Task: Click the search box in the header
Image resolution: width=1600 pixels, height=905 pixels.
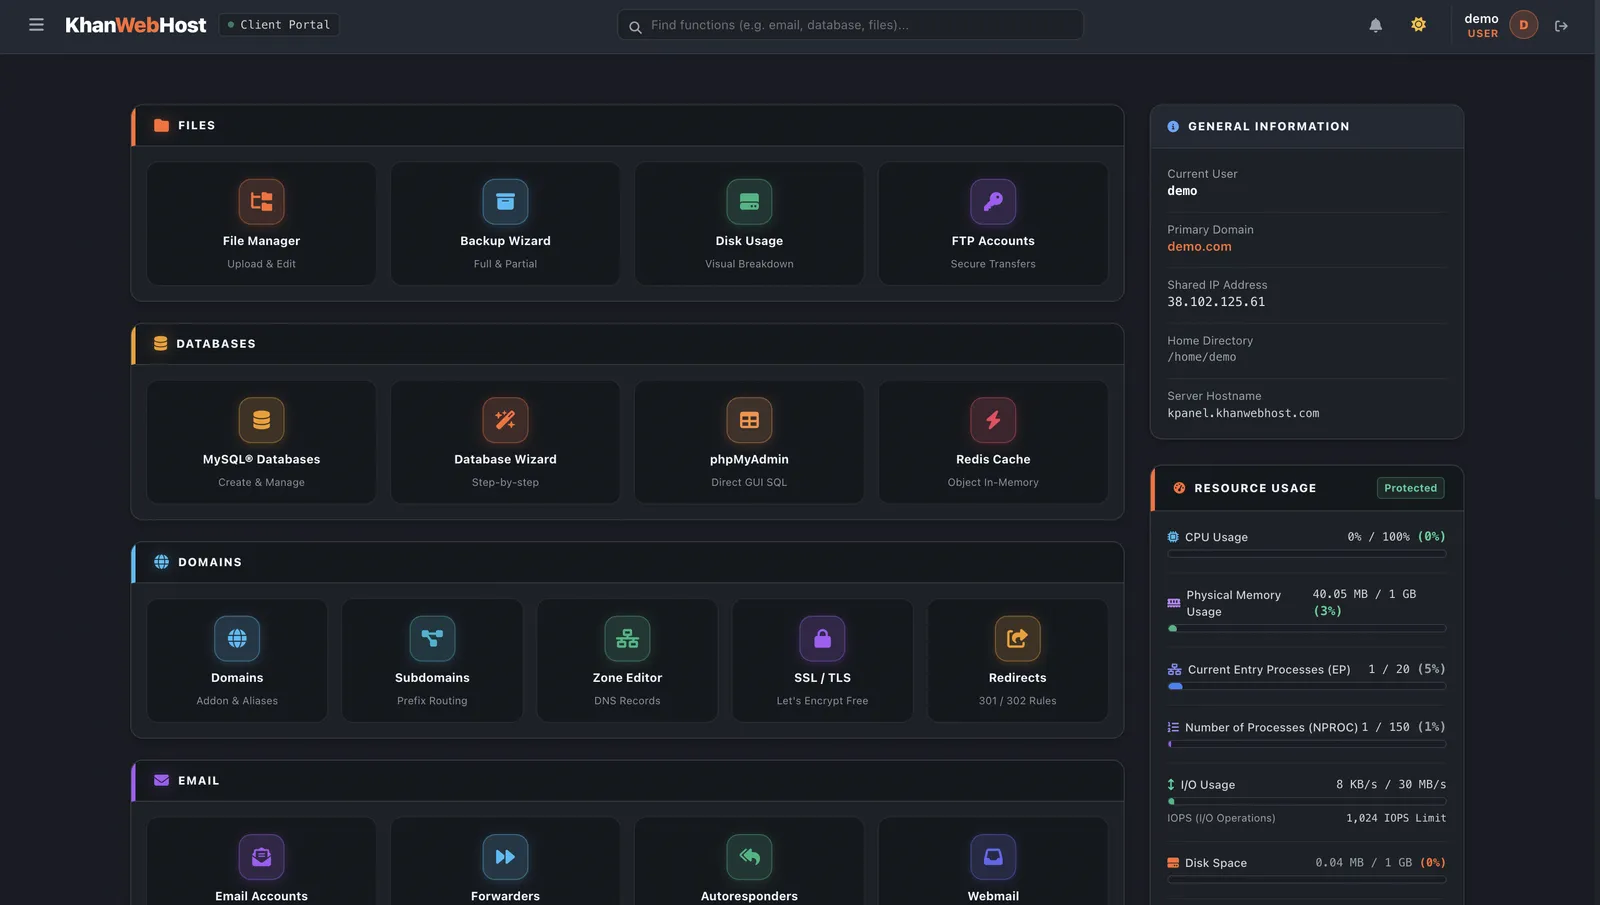Action: pos(850,25)
